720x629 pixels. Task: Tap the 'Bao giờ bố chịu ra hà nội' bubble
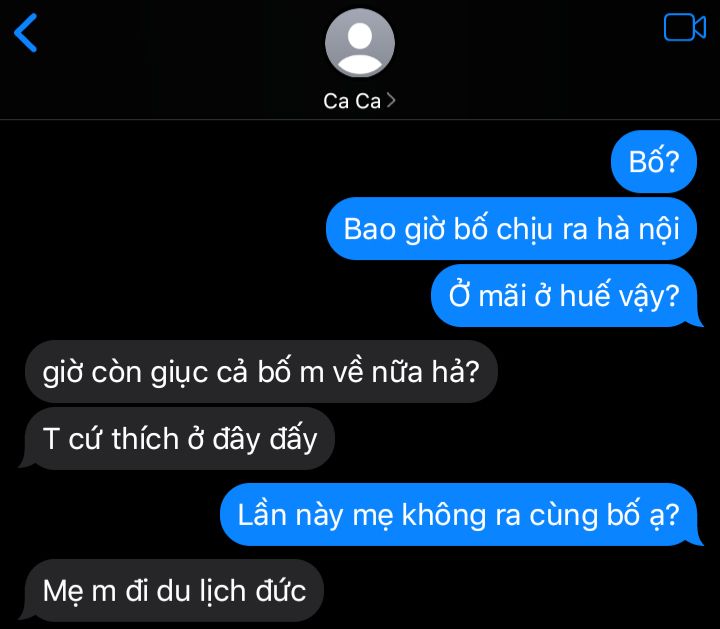tap(511, 229)
